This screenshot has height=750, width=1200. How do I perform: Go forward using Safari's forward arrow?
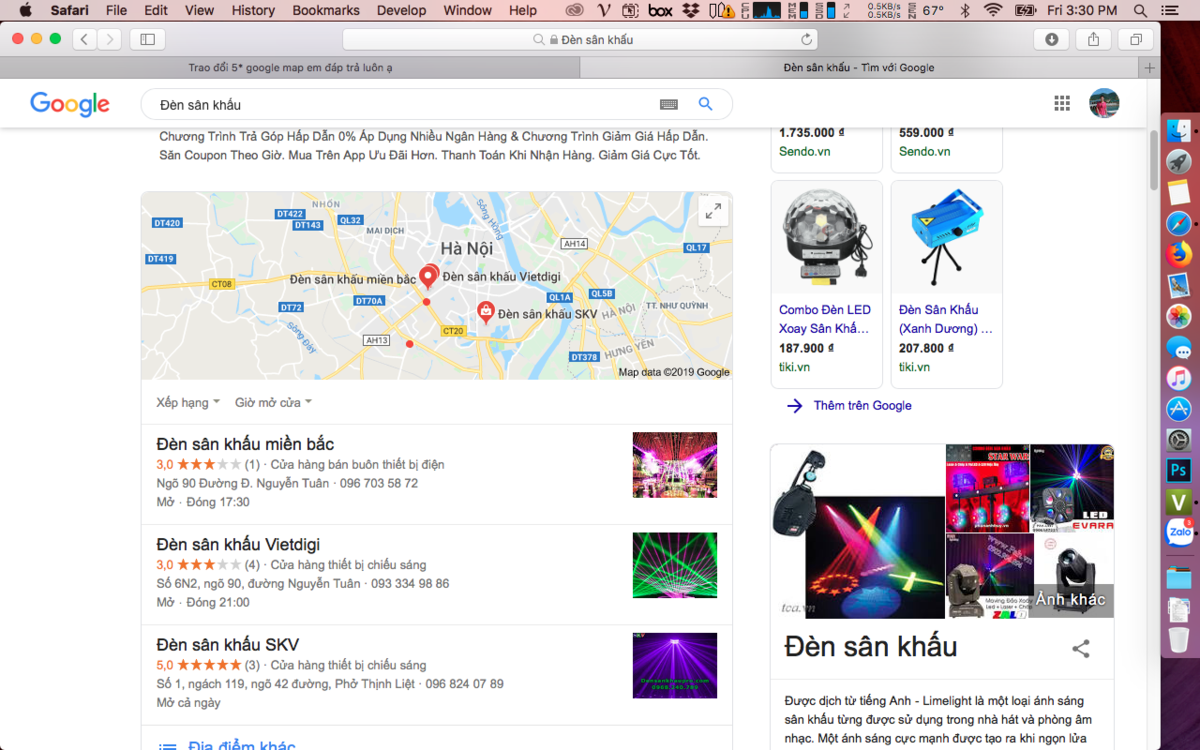110,39
